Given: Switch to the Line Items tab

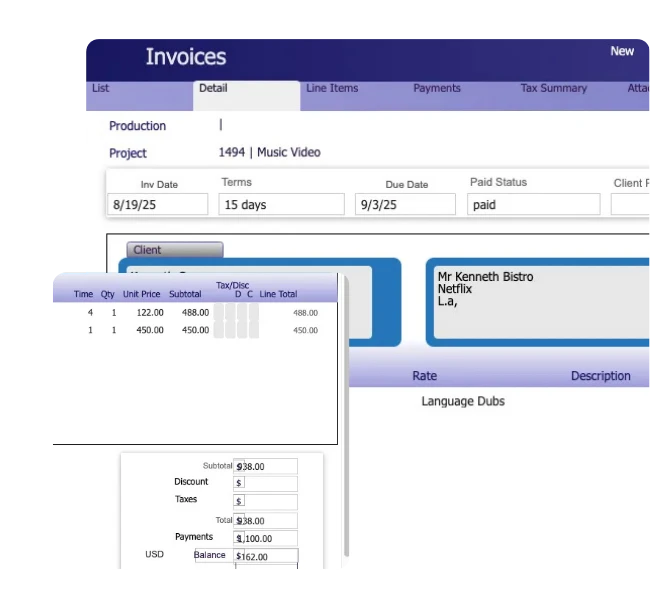Looking at the screenshot, I should (353, 95).
